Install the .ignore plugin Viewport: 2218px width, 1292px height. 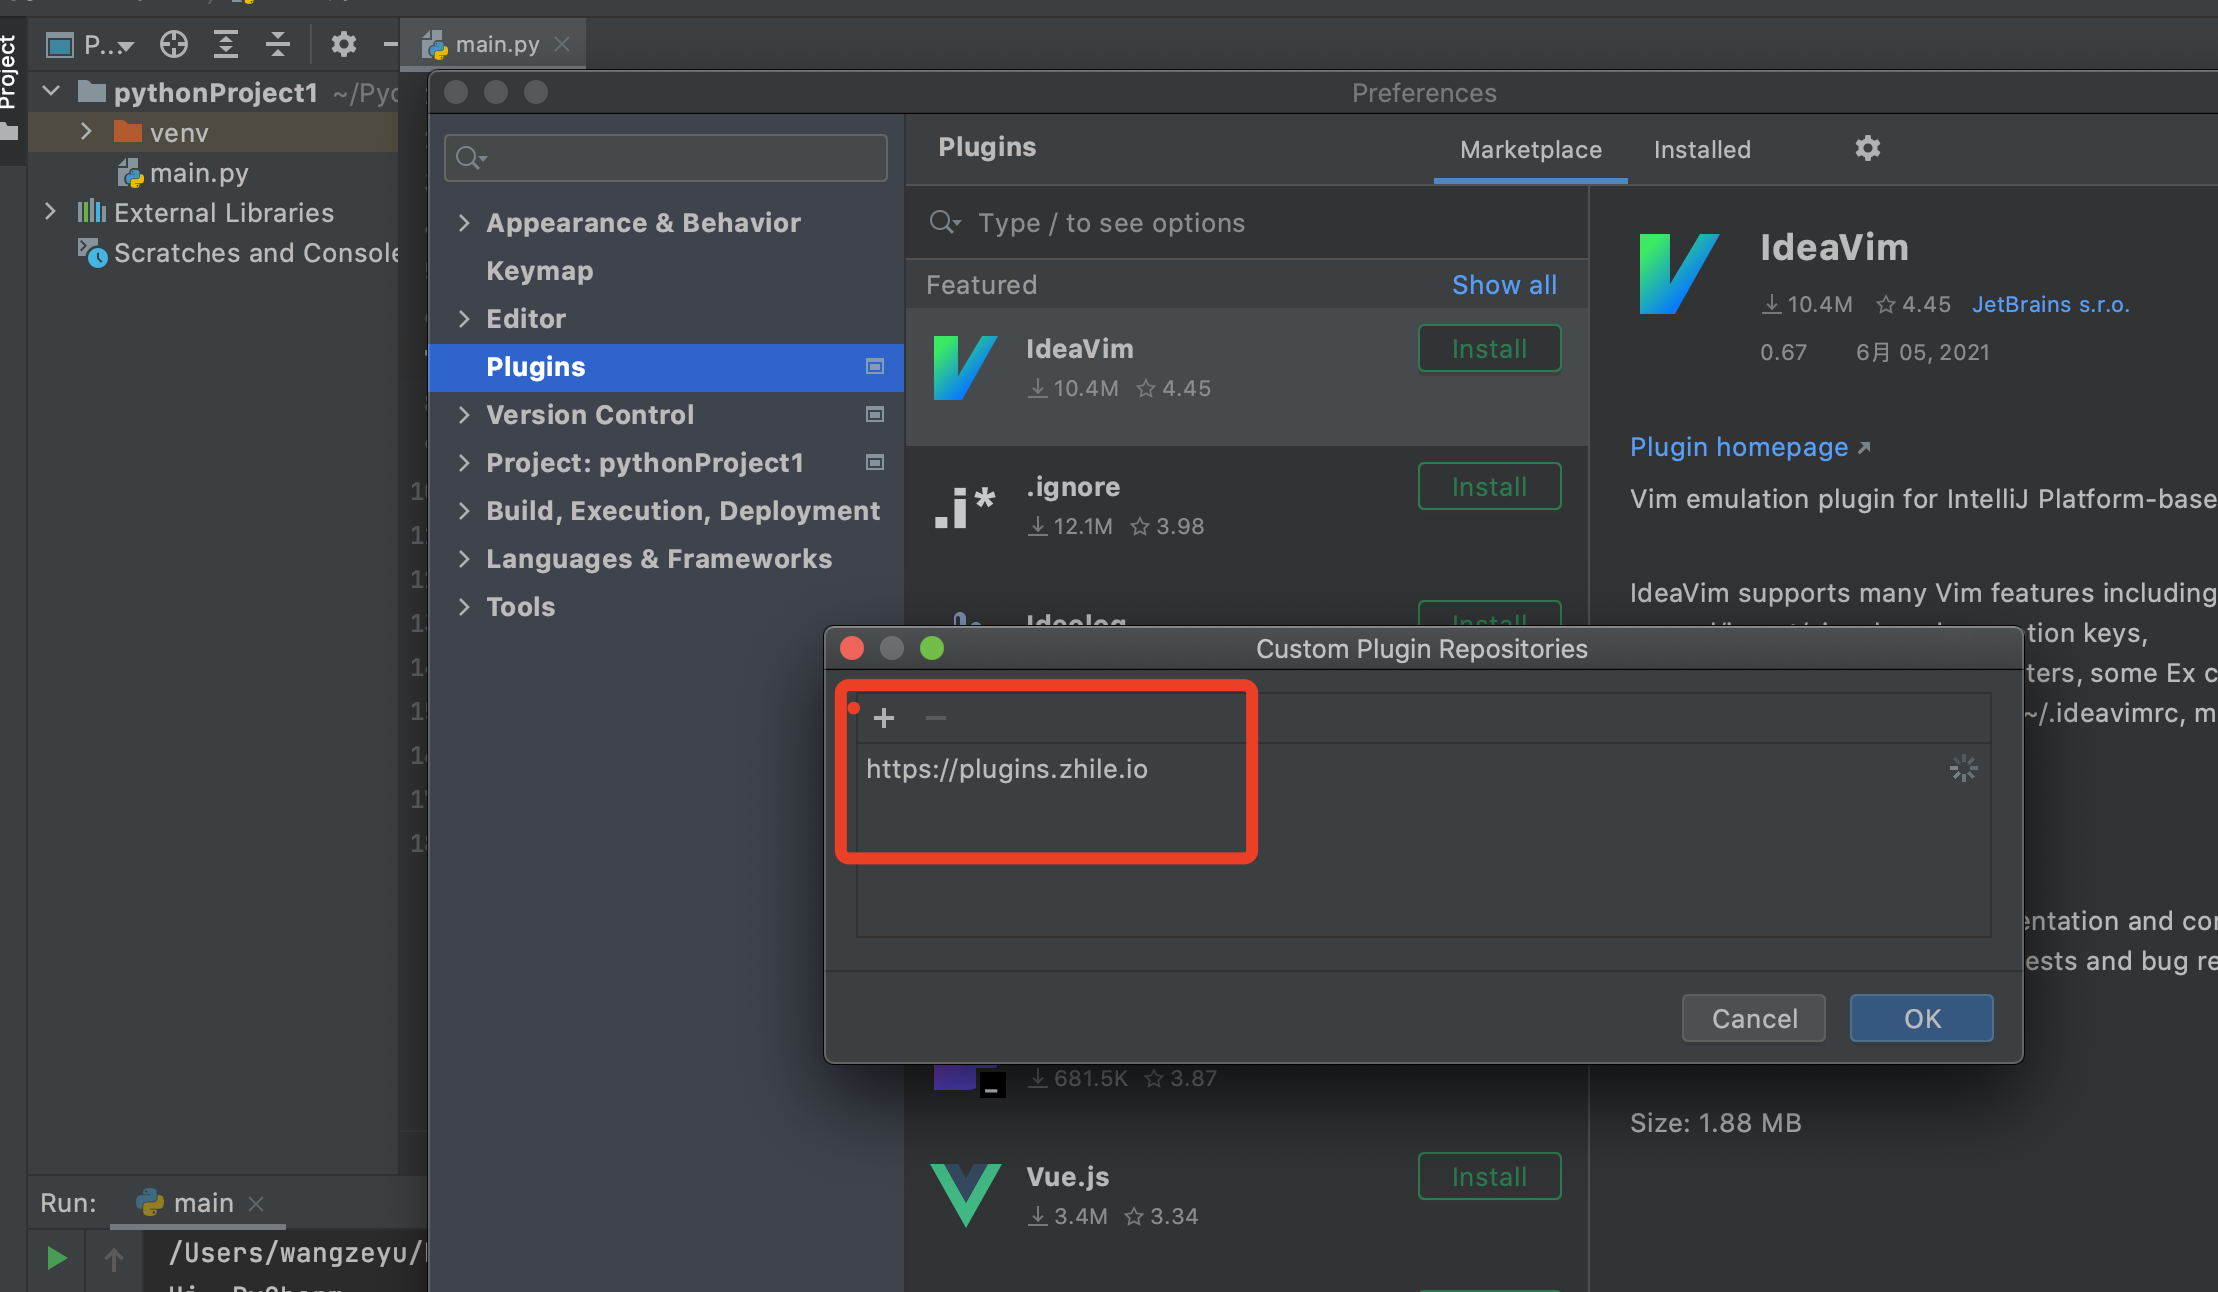pyautogui.click(x=1488, y=487)
